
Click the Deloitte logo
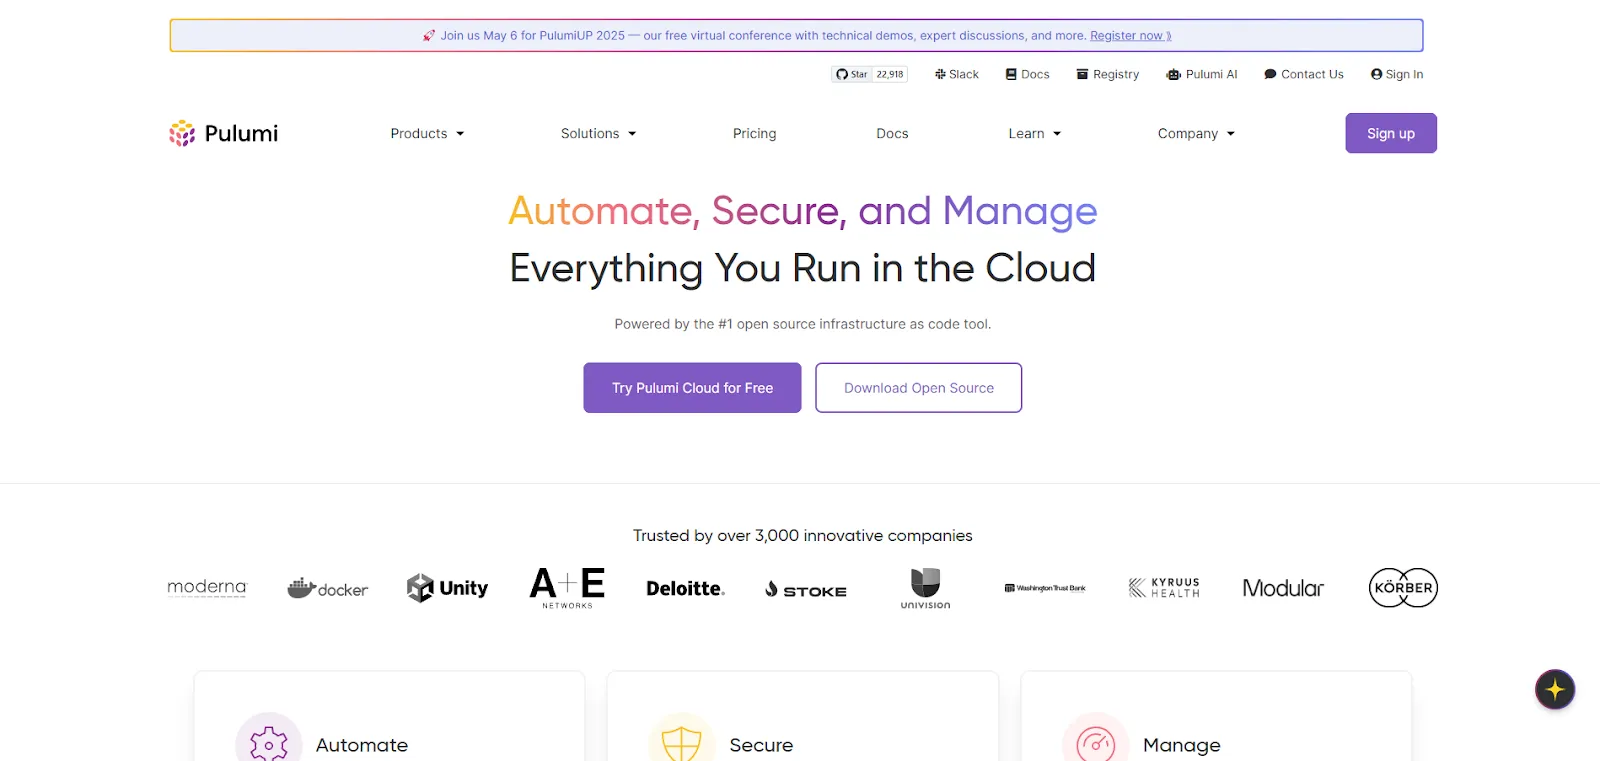tap(686, 588)
